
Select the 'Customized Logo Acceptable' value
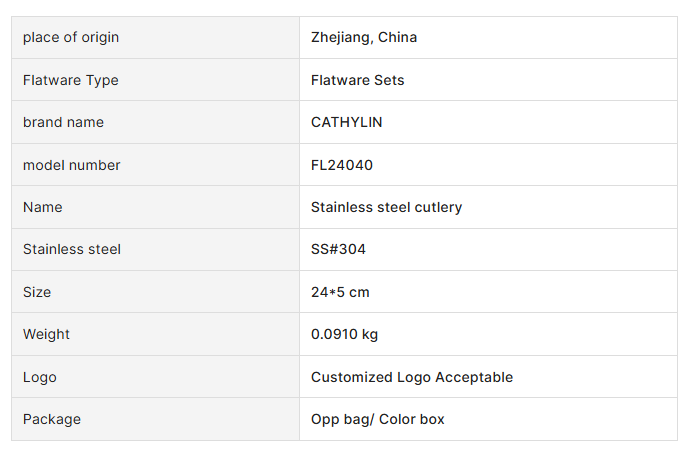(x=412, y=377)
